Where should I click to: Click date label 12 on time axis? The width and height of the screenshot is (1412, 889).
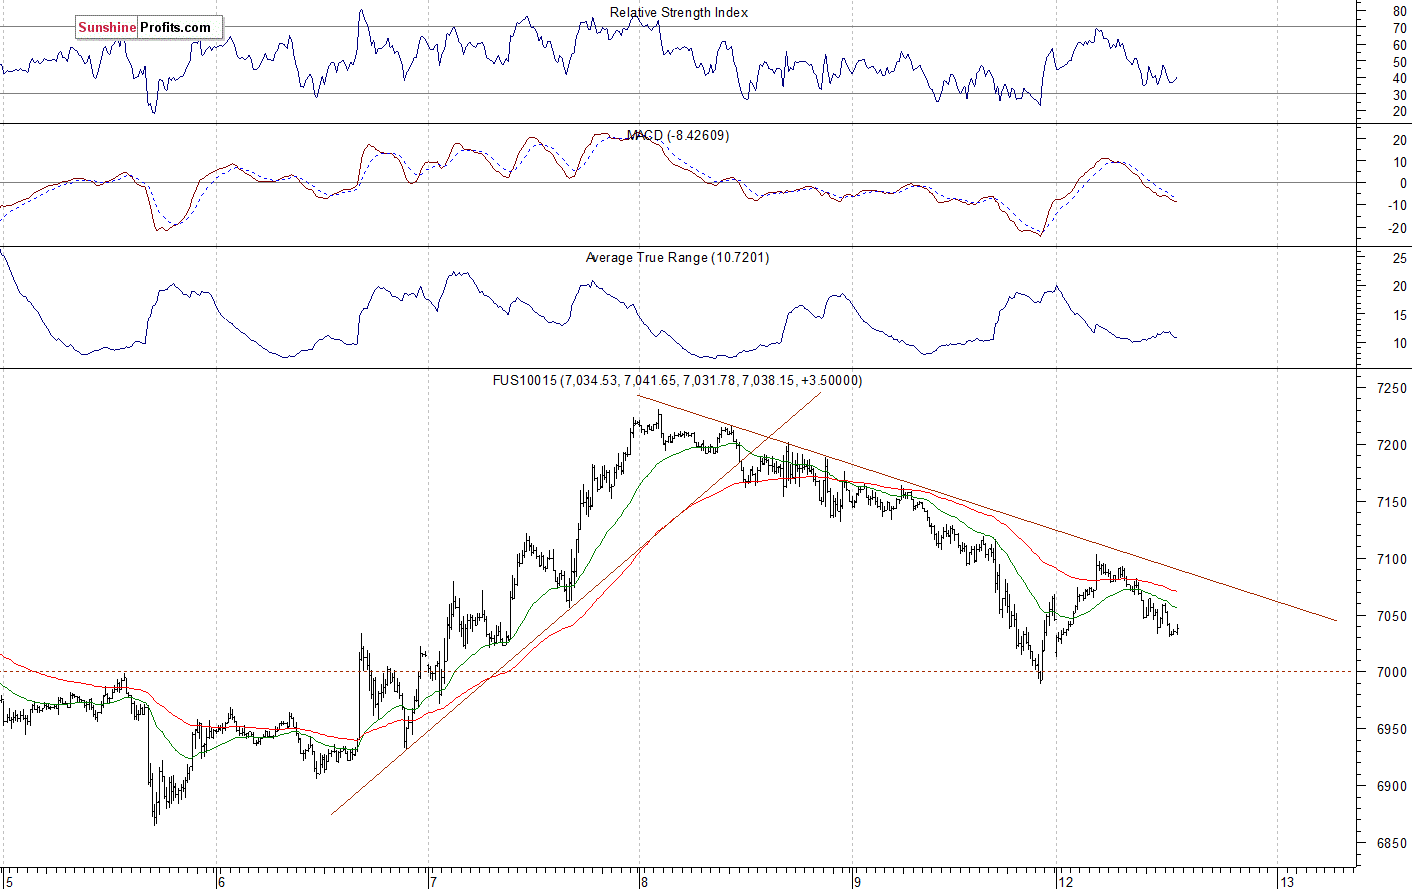point(1068,882)
